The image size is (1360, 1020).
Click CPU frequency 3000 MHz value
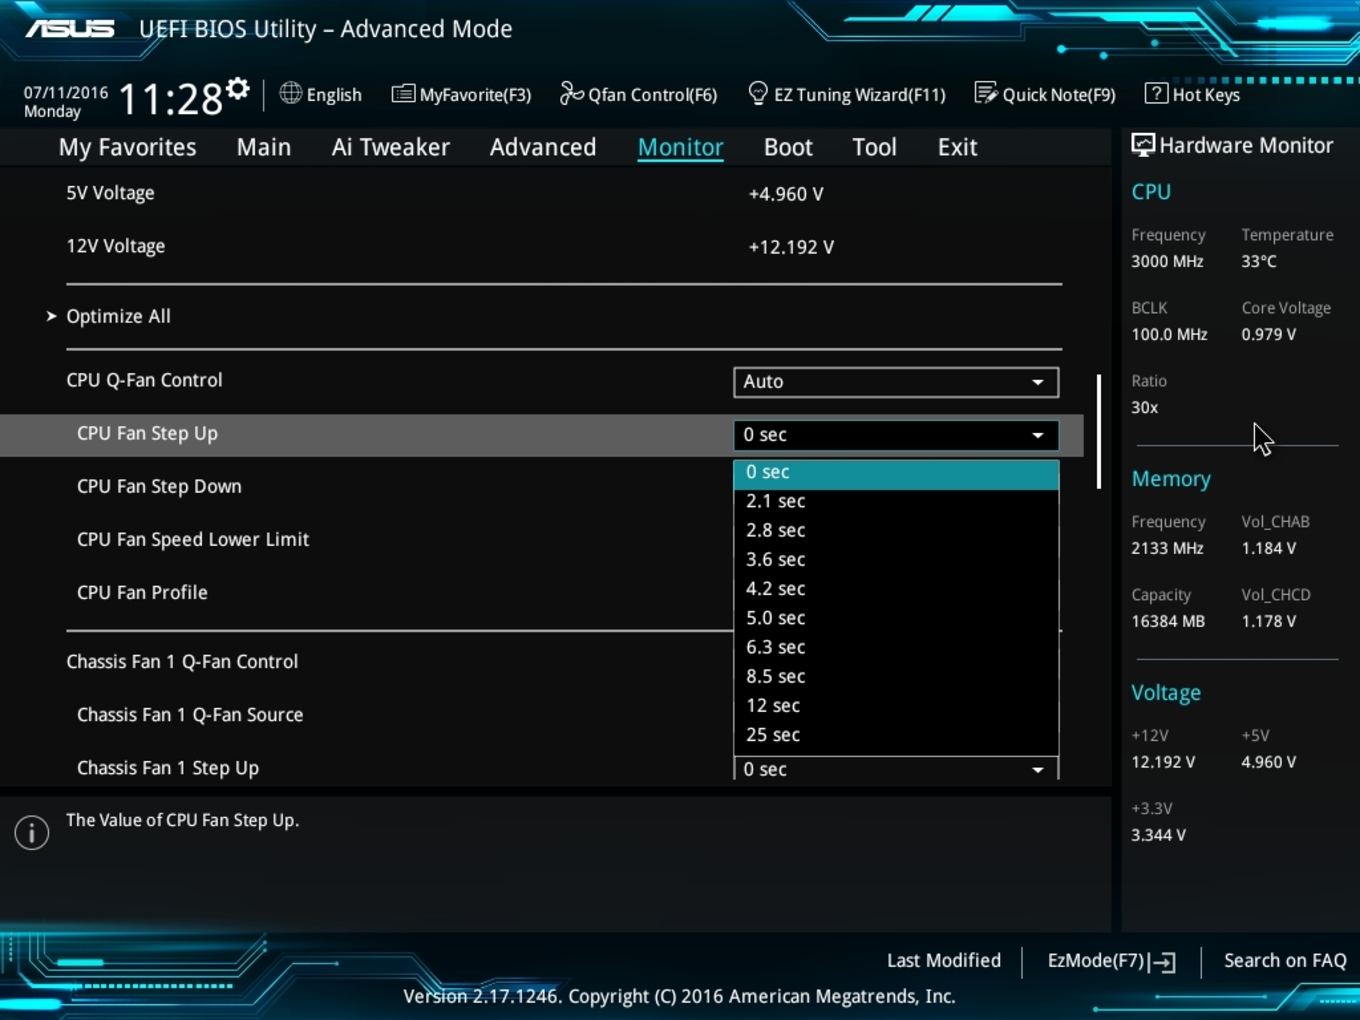(1167, 261)
